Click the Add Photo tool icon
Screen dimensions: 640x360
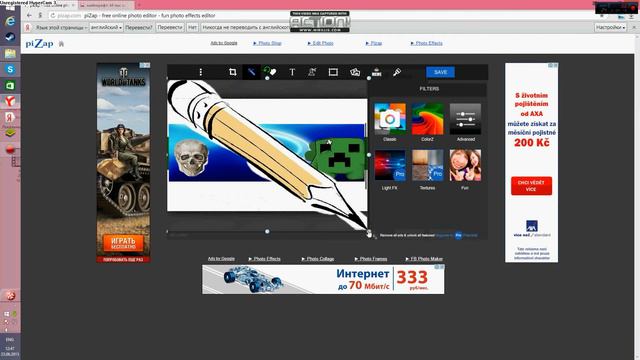tap(355, 72)
